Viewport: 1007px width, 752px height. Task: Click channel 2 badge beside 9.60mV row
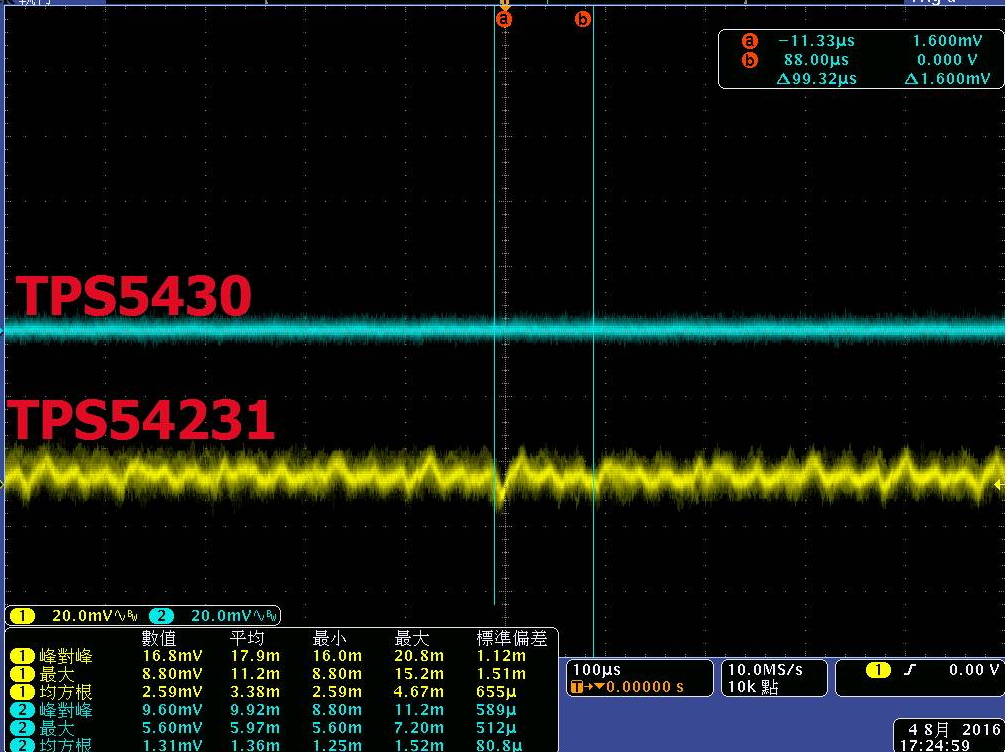[x=22, y=710]
